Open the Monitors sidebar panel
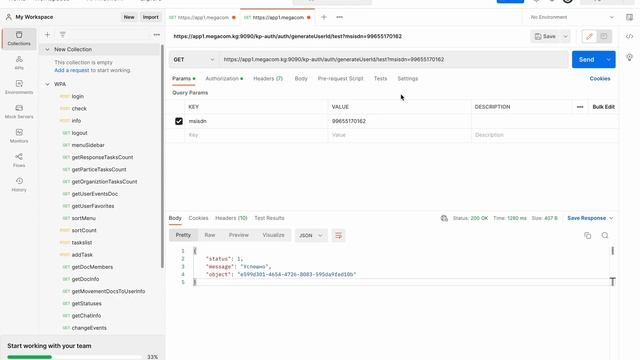 click(19, 136)
